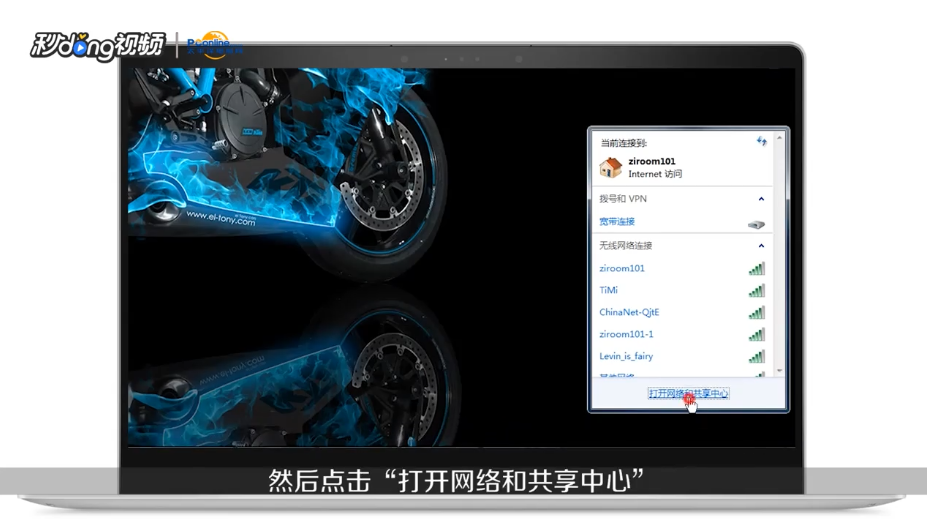
Task: Select the 宽带连接 entry
Action: 617,222
